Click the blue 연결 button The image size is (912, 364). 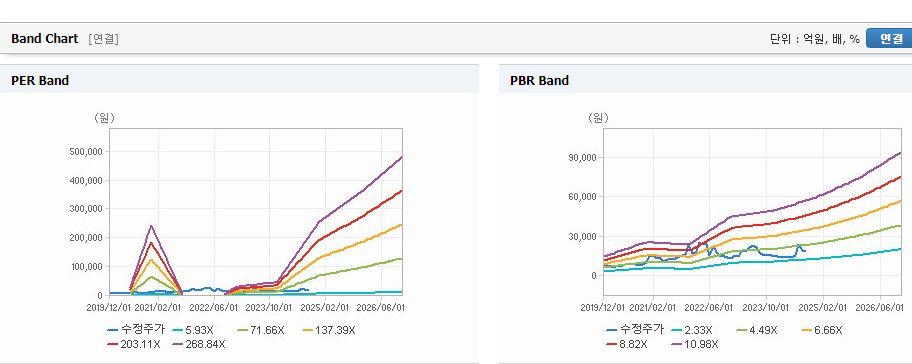[x=889, y=38]
